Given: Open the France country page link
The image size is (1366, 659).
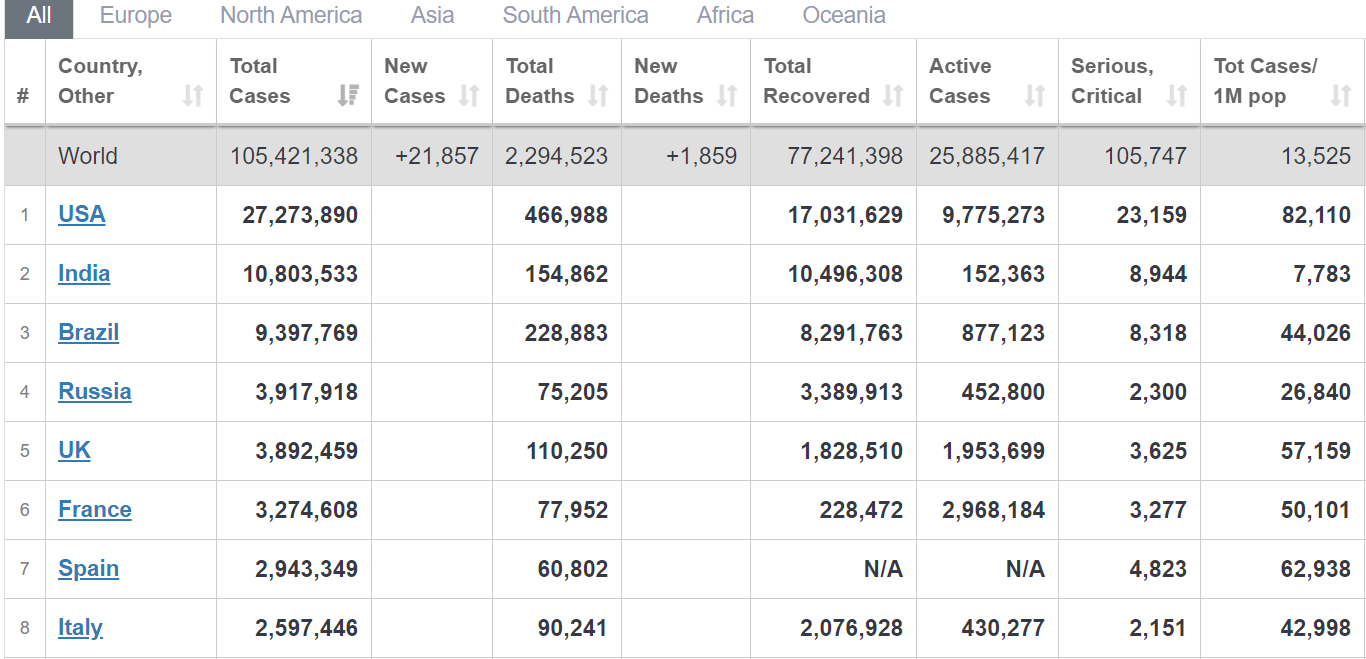Looking at the screenshot, I should (95, 510).
